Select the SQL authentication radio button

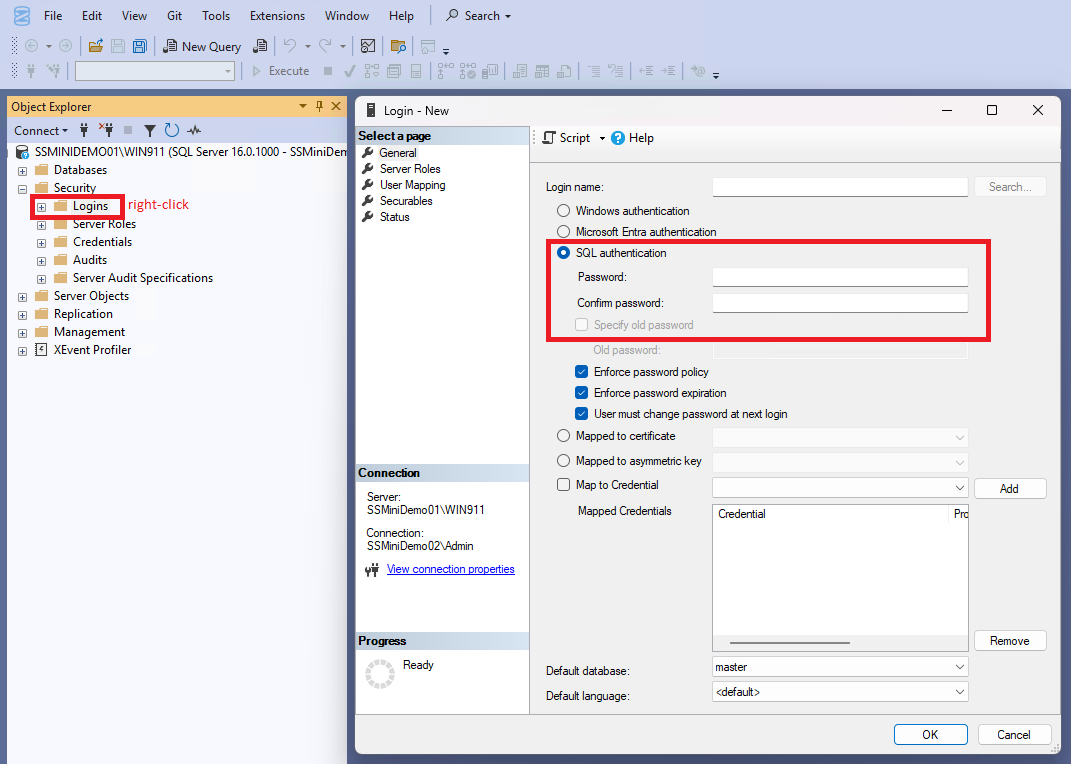pos(564,253)
